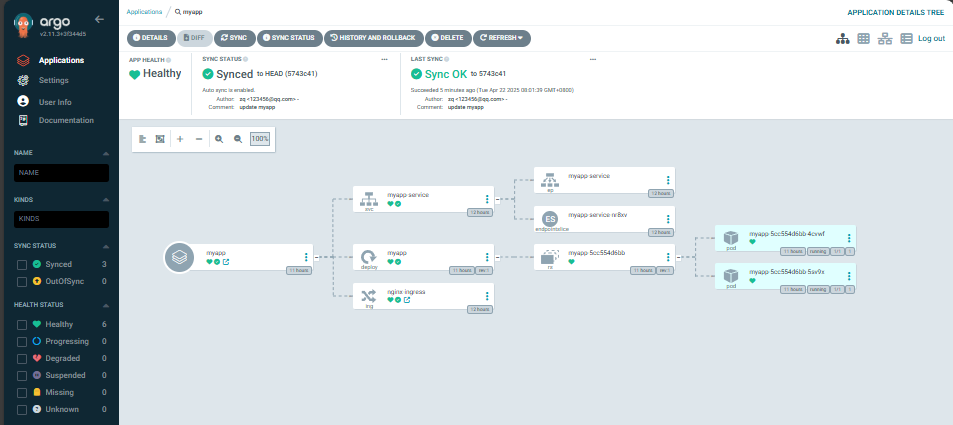953x425 pixels.
Task: Open the three-dot menu on the pod 4cvwf node
Action: click(849, 238)
